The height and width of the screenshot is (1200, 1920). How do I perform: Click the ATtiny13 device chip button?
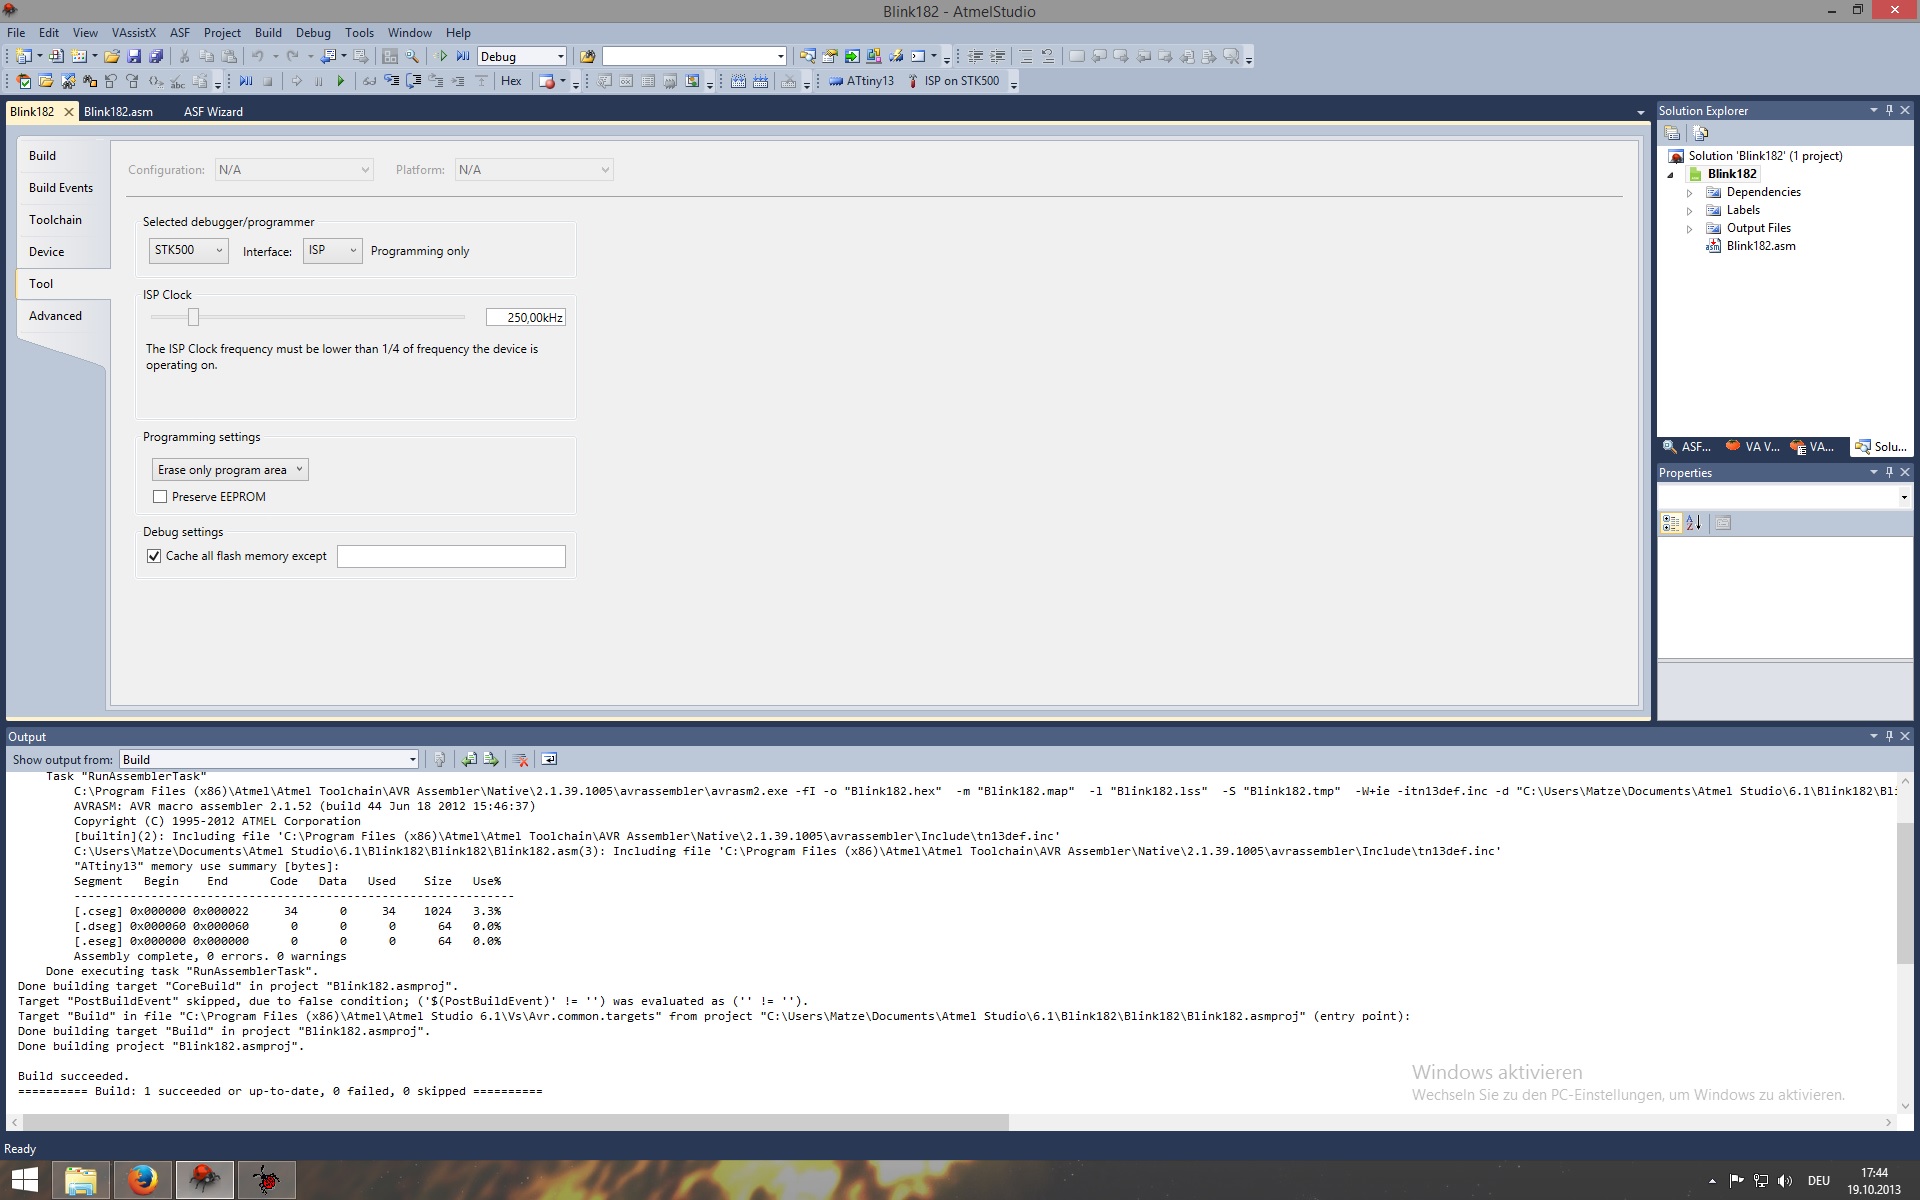[x=862, y=81]
